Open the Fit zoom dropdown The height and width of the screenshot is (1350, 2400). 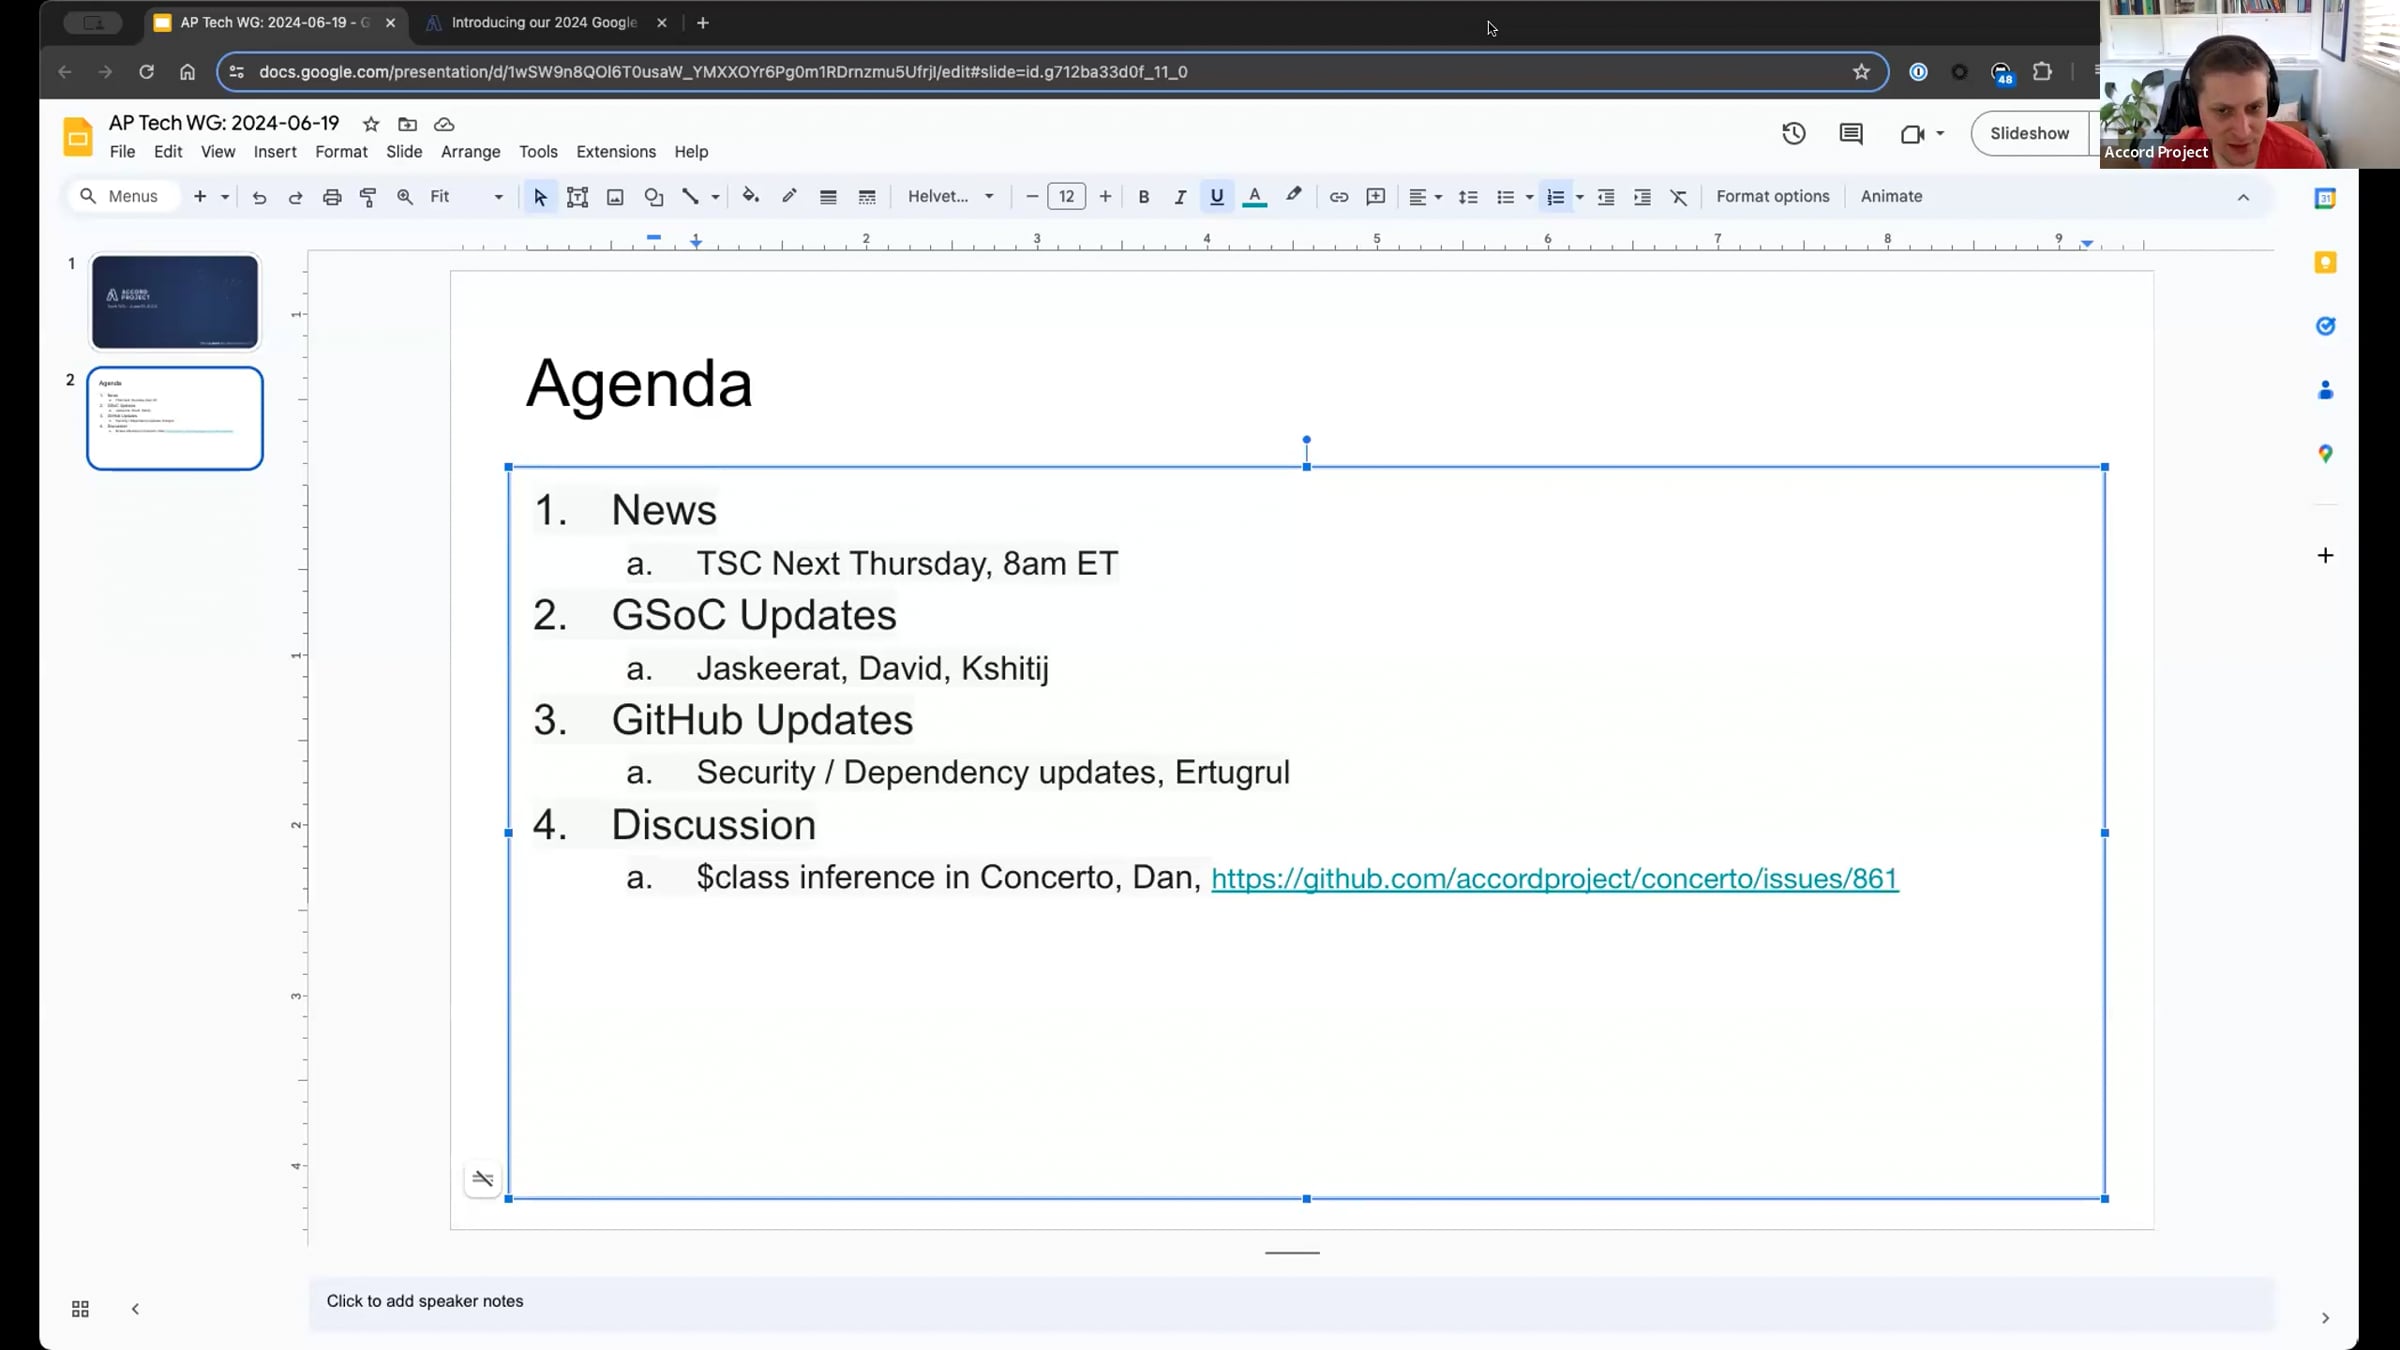pyautogui.click(x=466, y=197)
